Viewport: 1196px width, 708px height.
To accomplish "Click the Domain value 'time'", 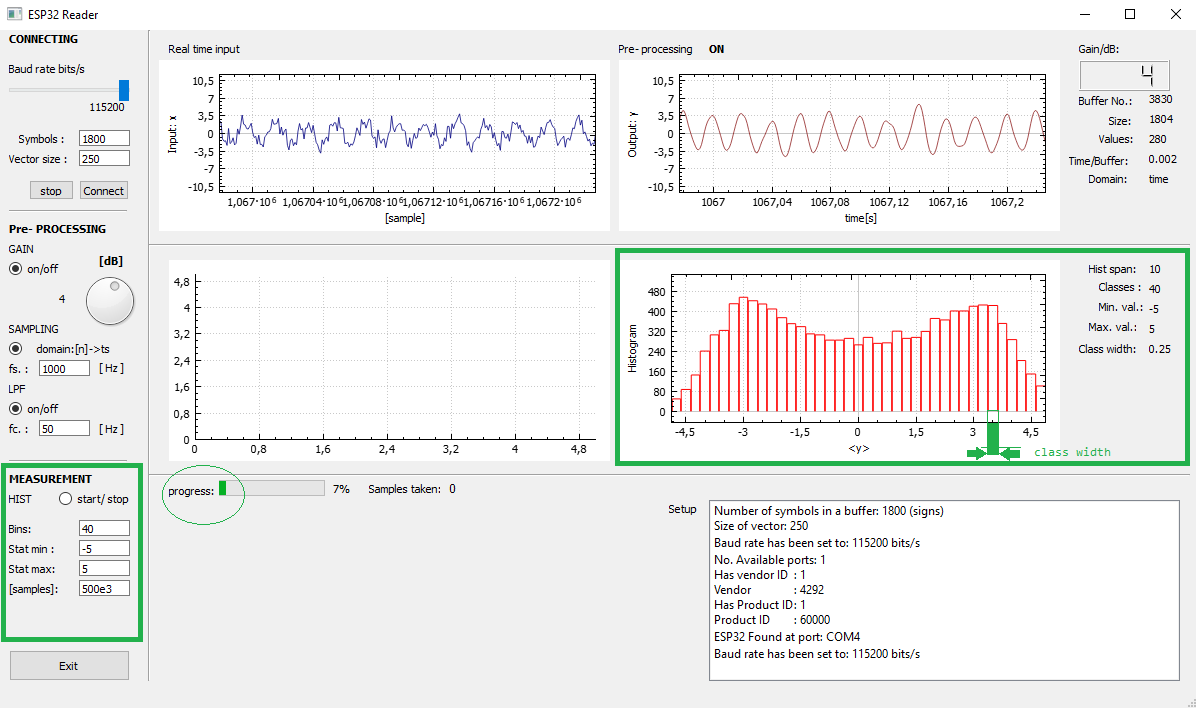I will click(x=1158, y=179).
